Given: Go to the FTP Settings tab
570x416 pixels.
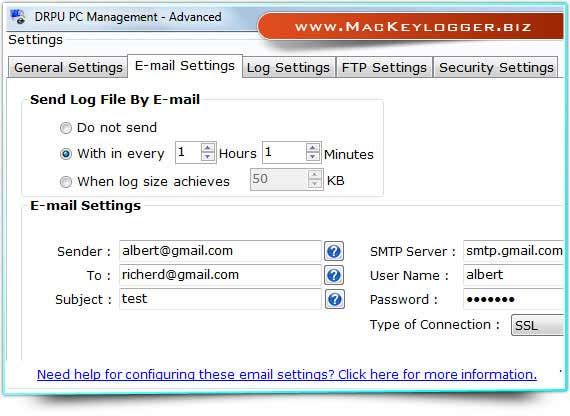Looking at the screenshot, I should pos(384,68).
